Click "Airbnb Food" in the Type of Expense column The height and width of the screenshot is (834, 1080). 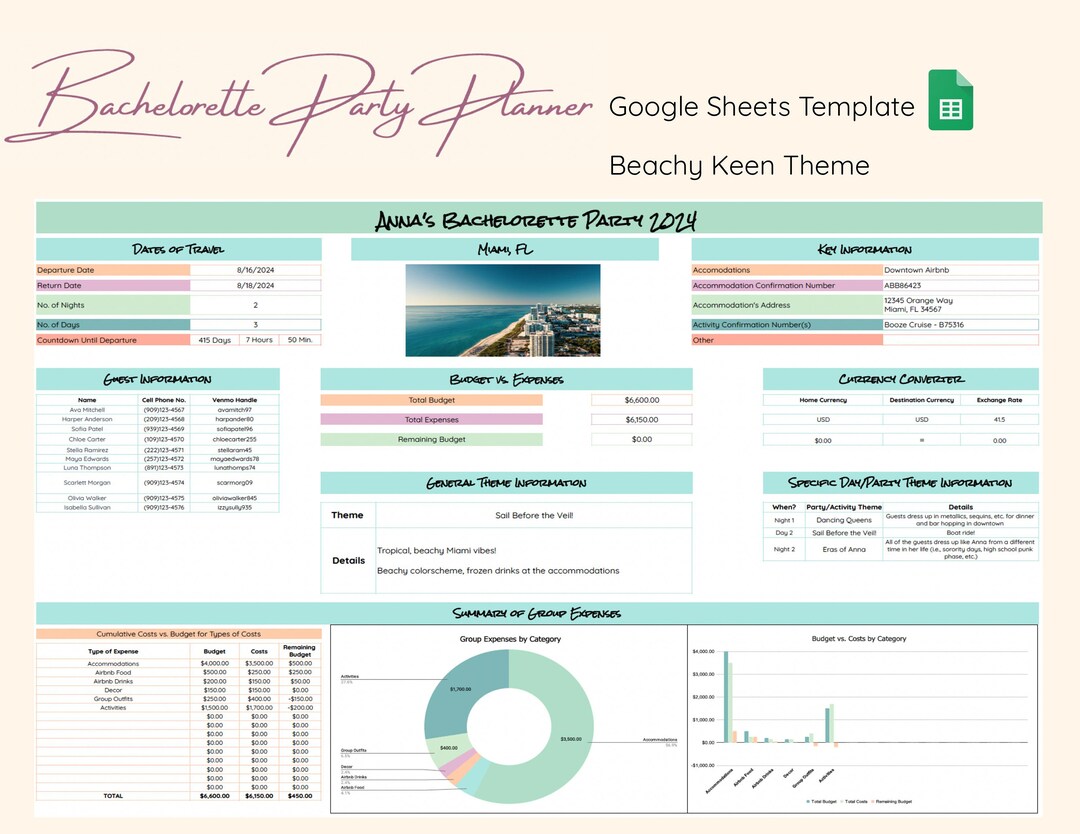click(113, 672)
